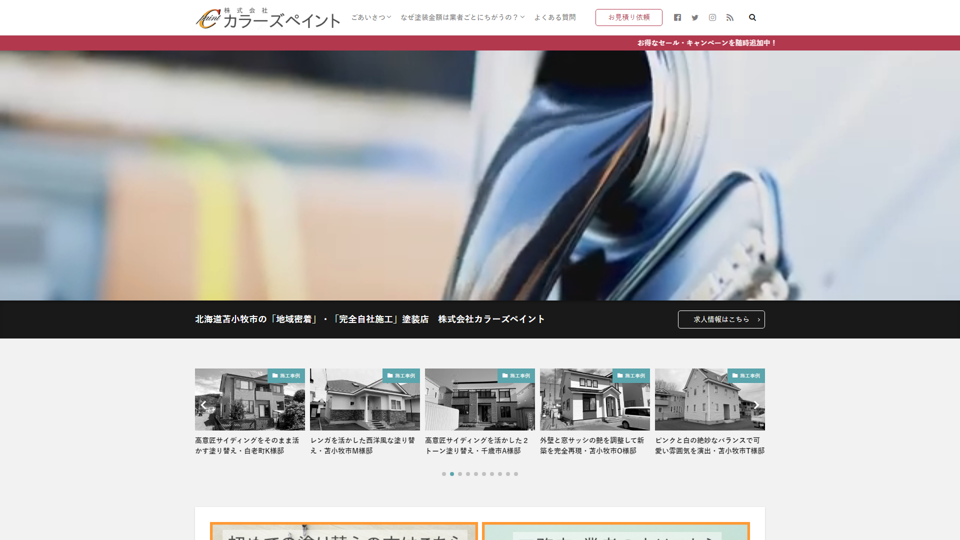Click the お見積り依頼 button

(x=628, y=17)
